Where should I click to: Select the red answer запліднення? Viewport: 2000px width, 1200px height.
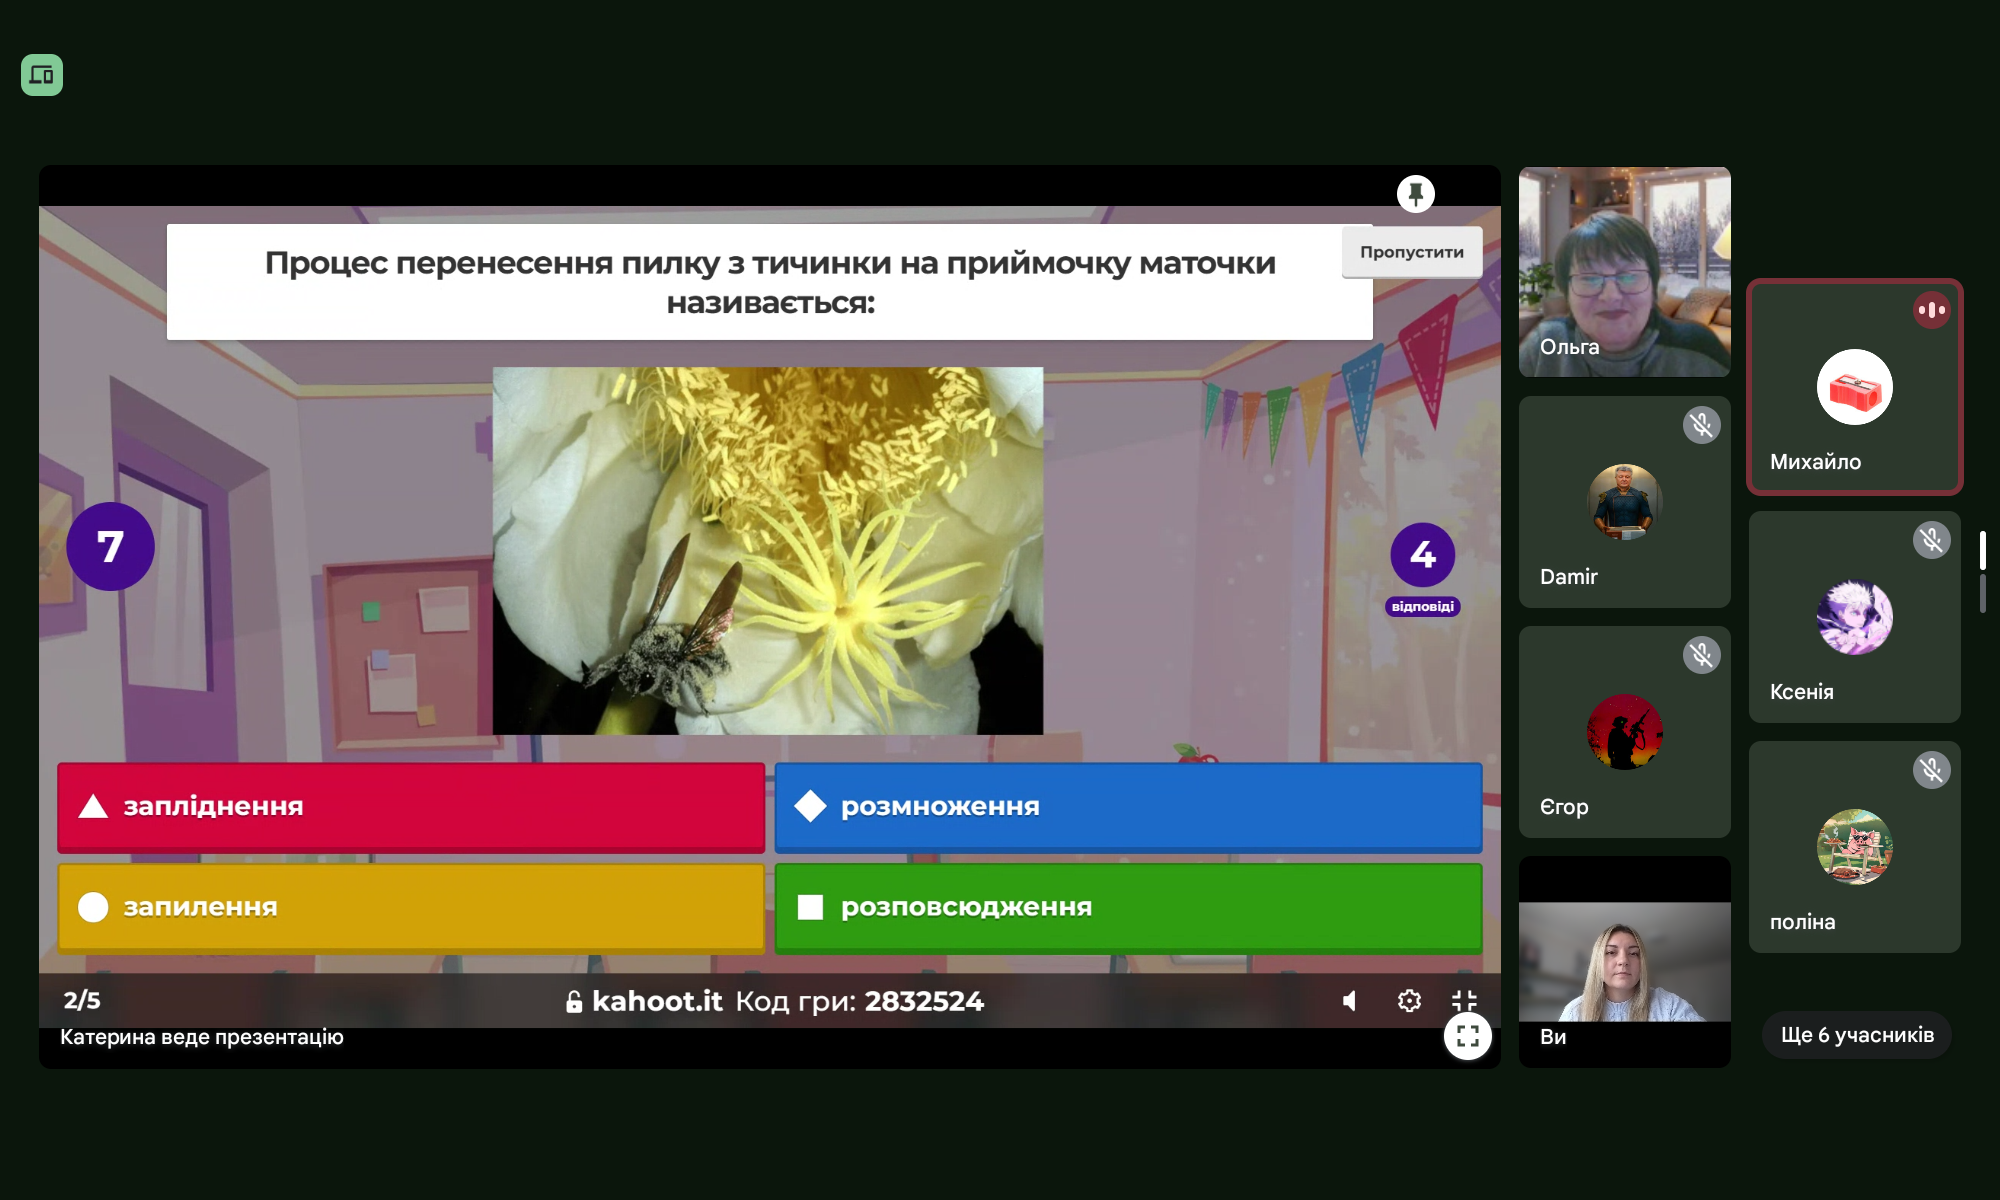(411, 807)
